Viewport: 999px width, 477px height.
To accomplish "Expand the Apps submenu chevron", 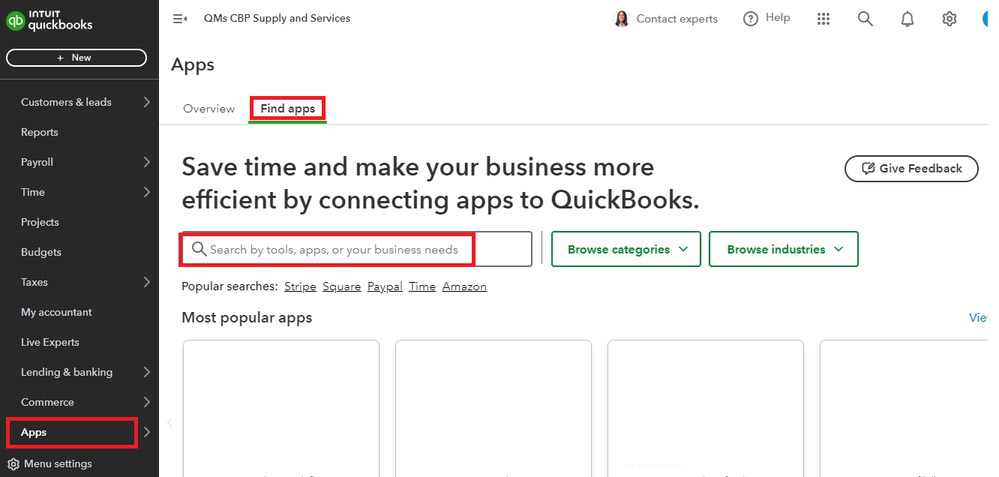I will click(147, 432).
